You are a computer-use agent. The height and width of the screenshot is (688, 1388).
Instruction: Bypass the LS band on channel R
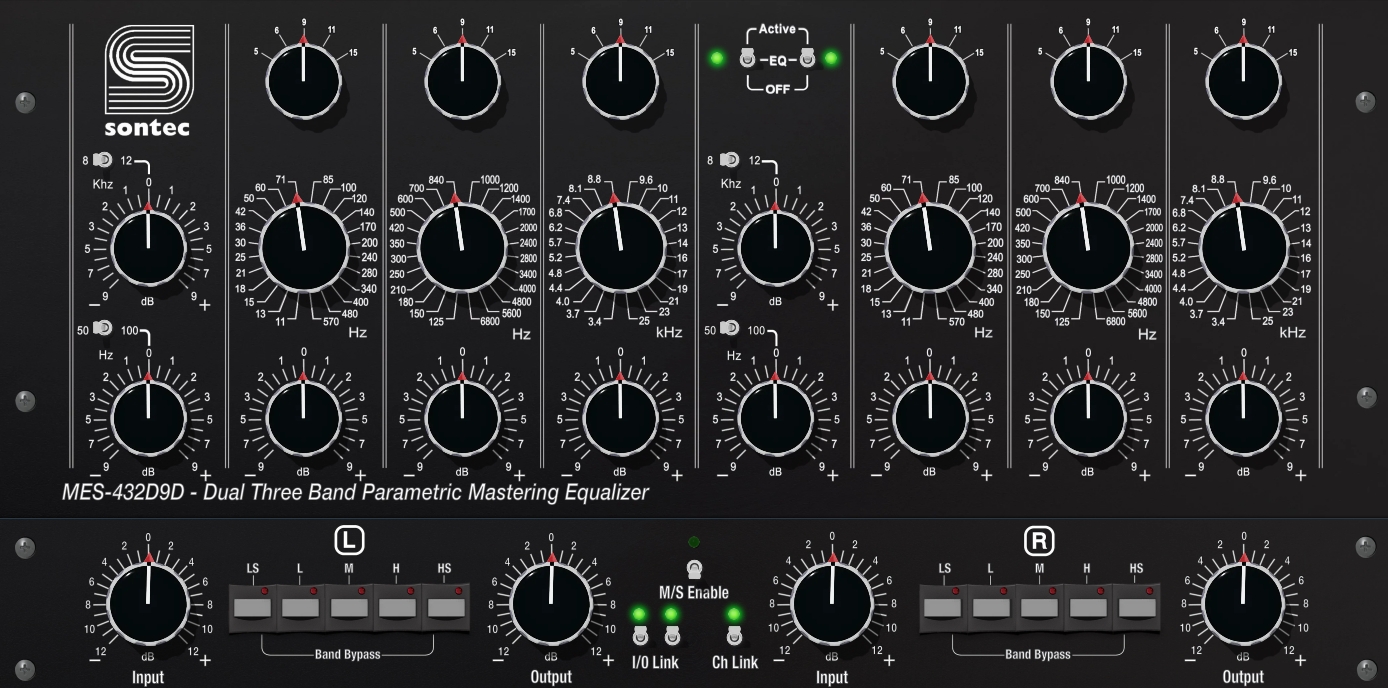943,606
